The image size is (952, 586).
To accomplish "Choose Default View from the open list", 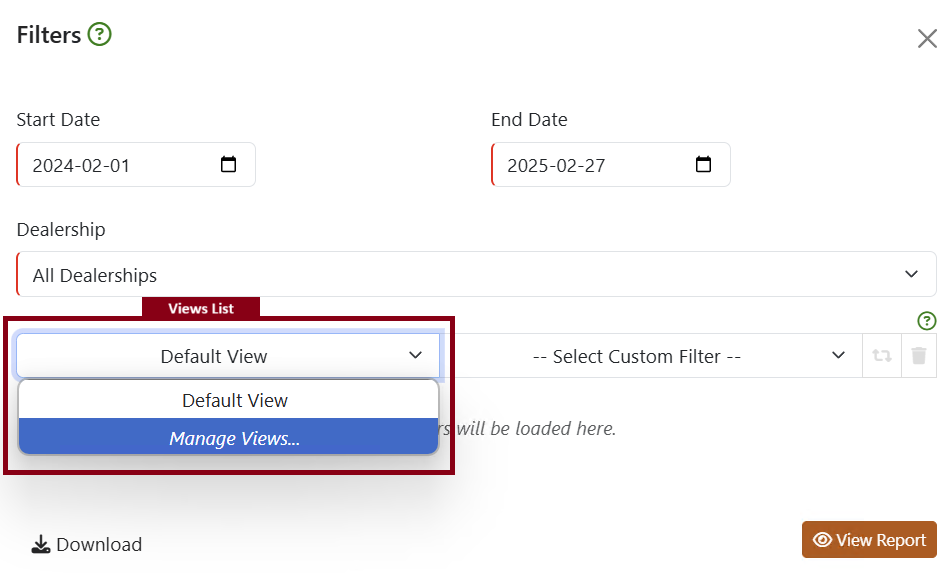I will click(234, 400).
